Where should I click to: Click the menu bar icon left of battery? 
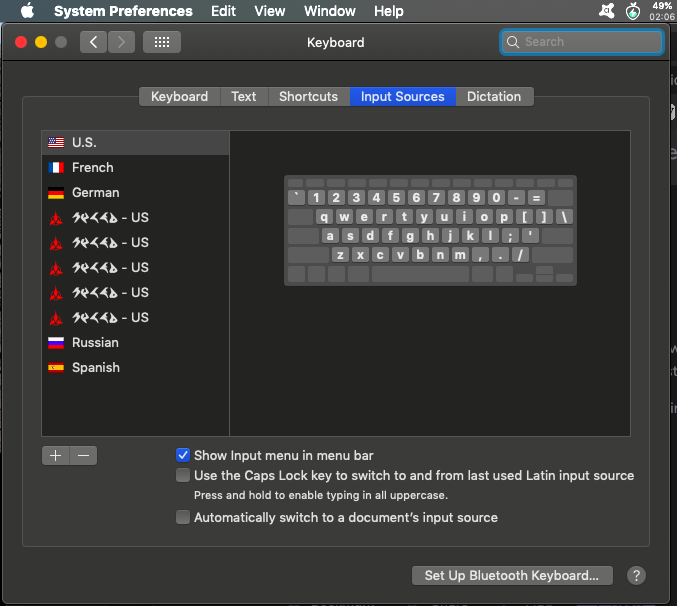point(607,10)
